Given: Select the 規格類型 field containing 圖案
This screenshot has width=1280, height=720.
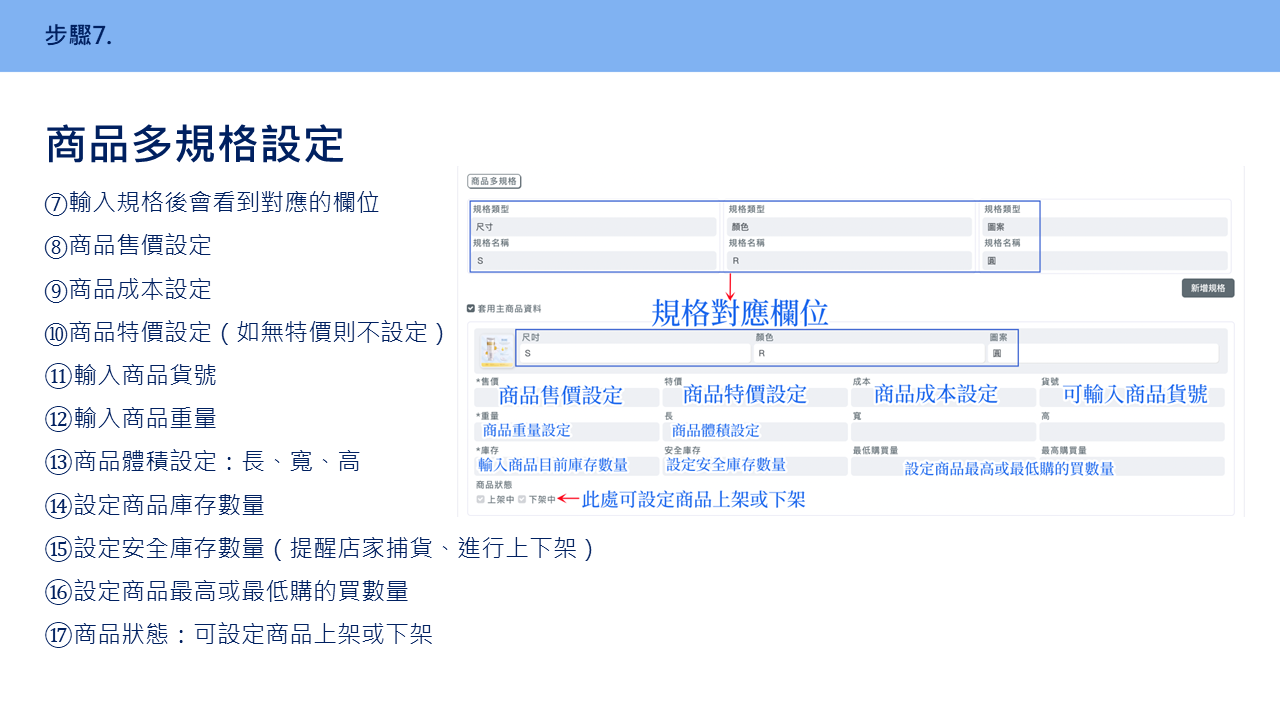Looking at the screenshot, I should 1105,227.
